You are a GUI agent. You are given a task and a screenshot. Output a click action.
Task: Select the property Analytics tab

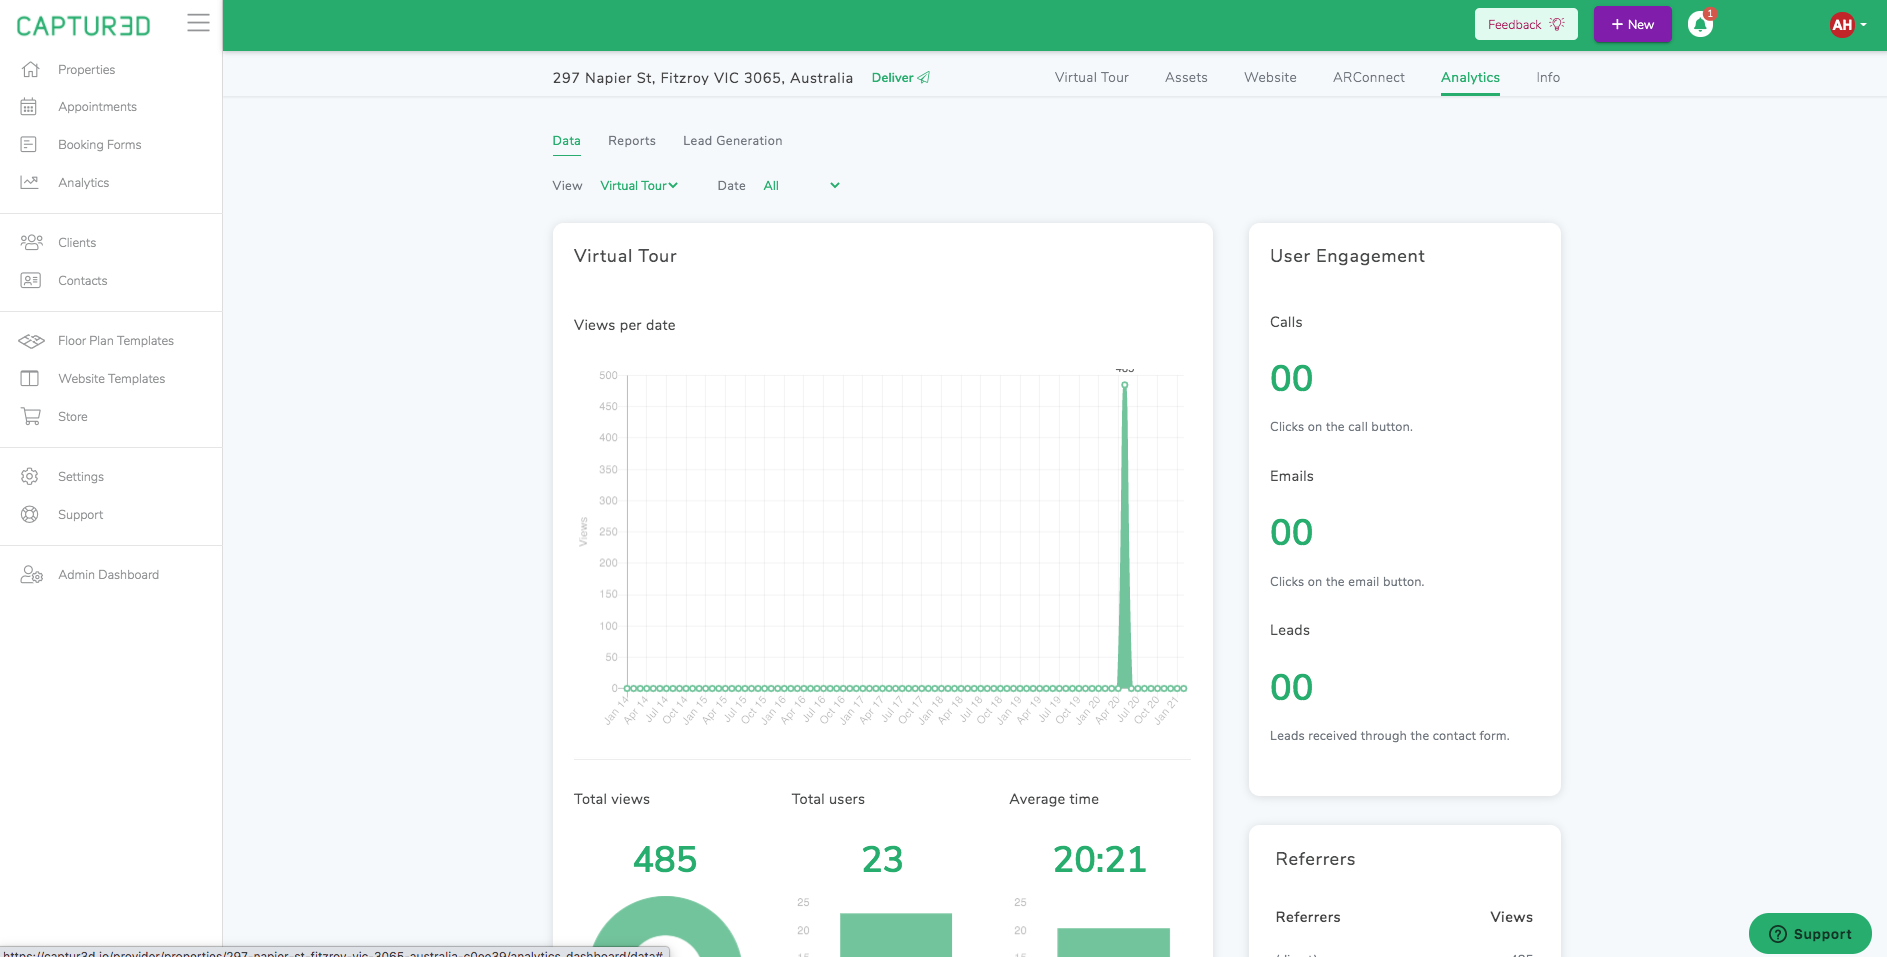coord(1470,77)
